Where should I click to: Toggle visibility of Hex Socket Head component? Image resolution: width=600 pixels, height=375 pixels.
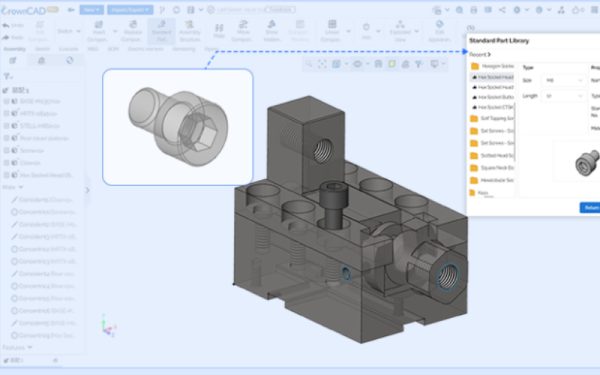[x=7, y=175]
